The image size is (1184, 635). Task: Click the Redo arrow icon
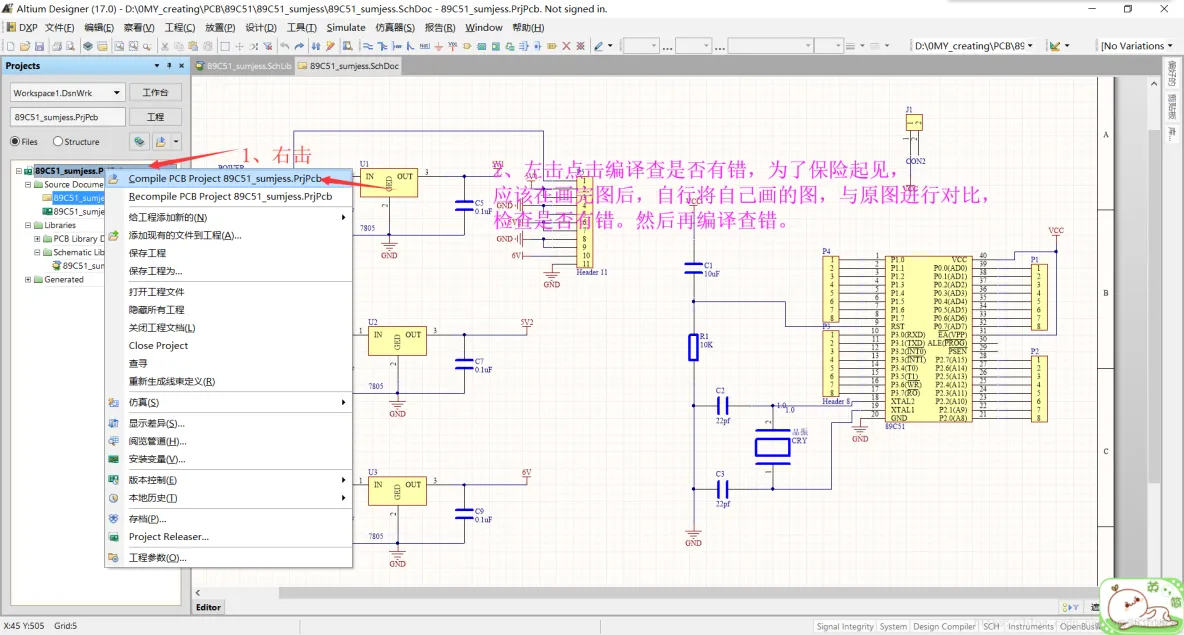299,46
